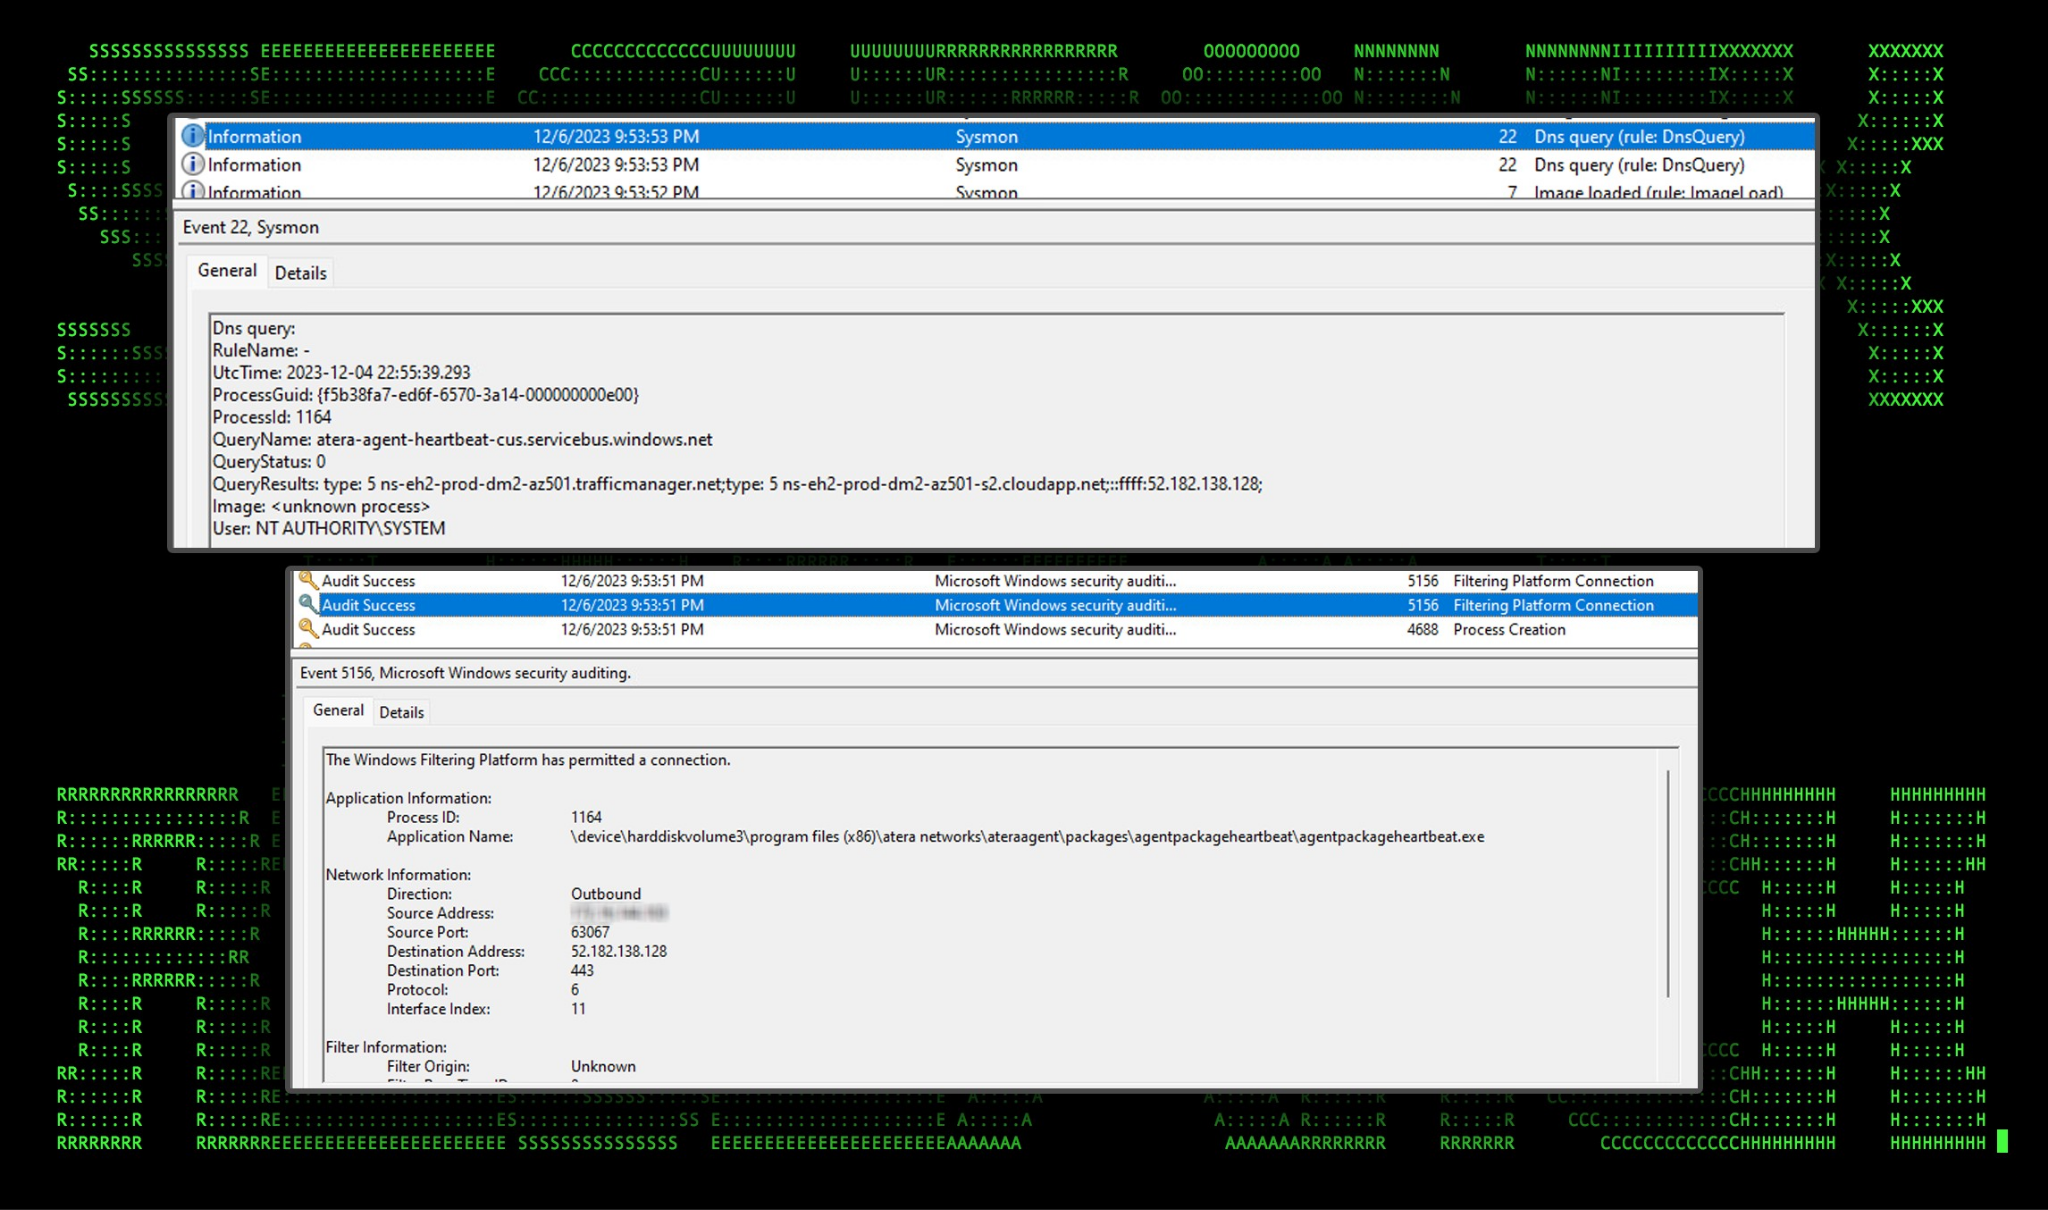Open Details tab of Event 22 Sysmon
This screenshot has width=2048, height=1210.
(x=300, y=273)
